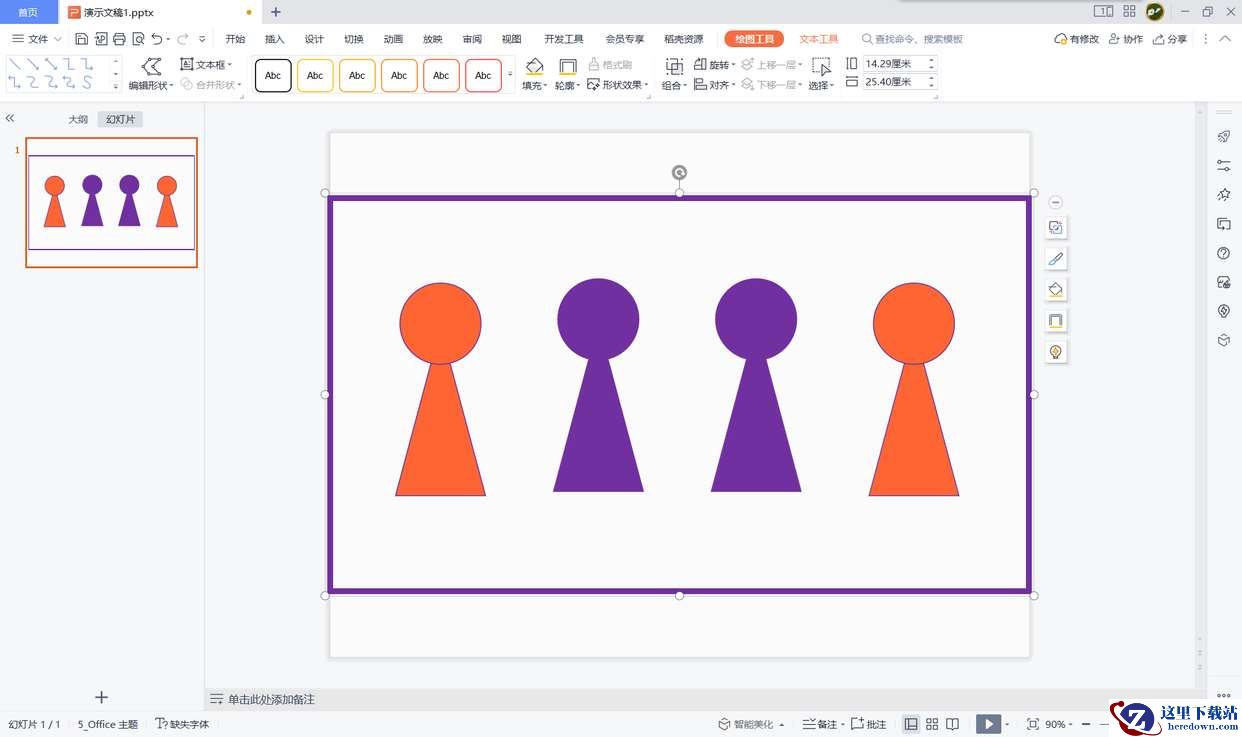This screenshot has width=1242, height=737.
Task: Decrease the shape width stepper value
Action: tap(932, 86)
